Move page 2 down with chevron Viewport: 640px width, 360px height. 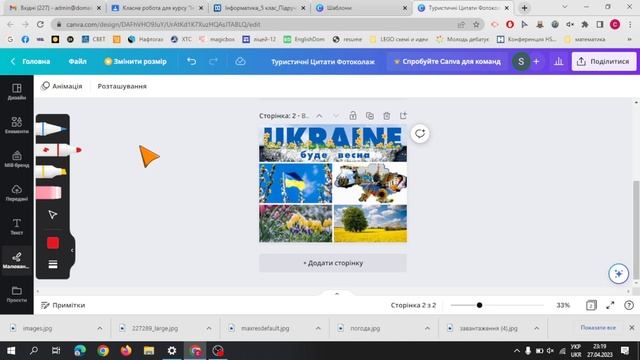click(336, 116)
